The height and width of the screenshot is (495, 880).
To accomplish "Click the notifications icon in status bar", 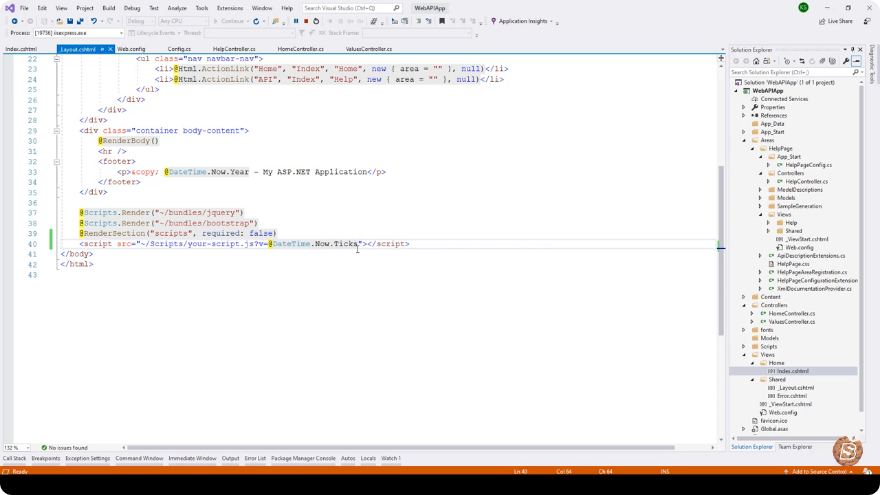I will pyautogui.click(x=868, y=471).
